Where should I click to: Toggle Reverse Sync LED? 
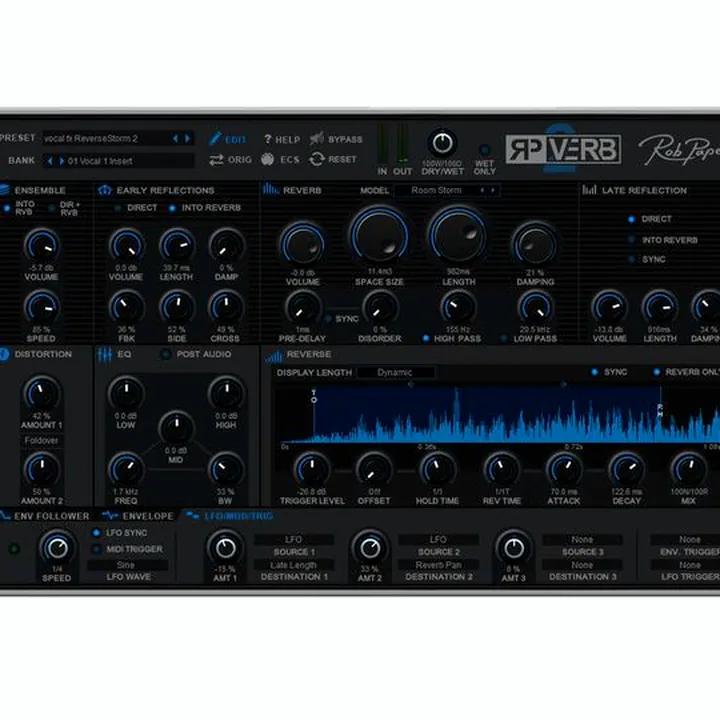[x=595, y=372]
